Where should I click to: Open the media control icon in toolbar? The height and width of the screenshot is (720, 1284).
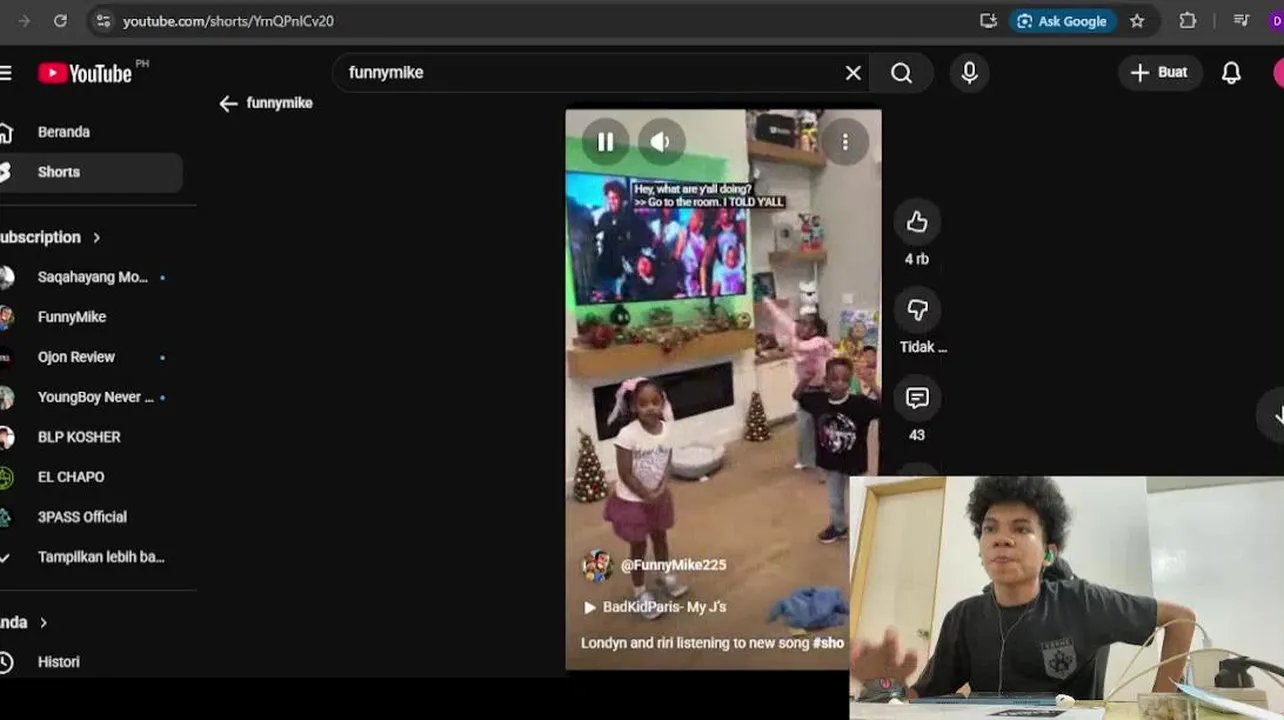1241,21
